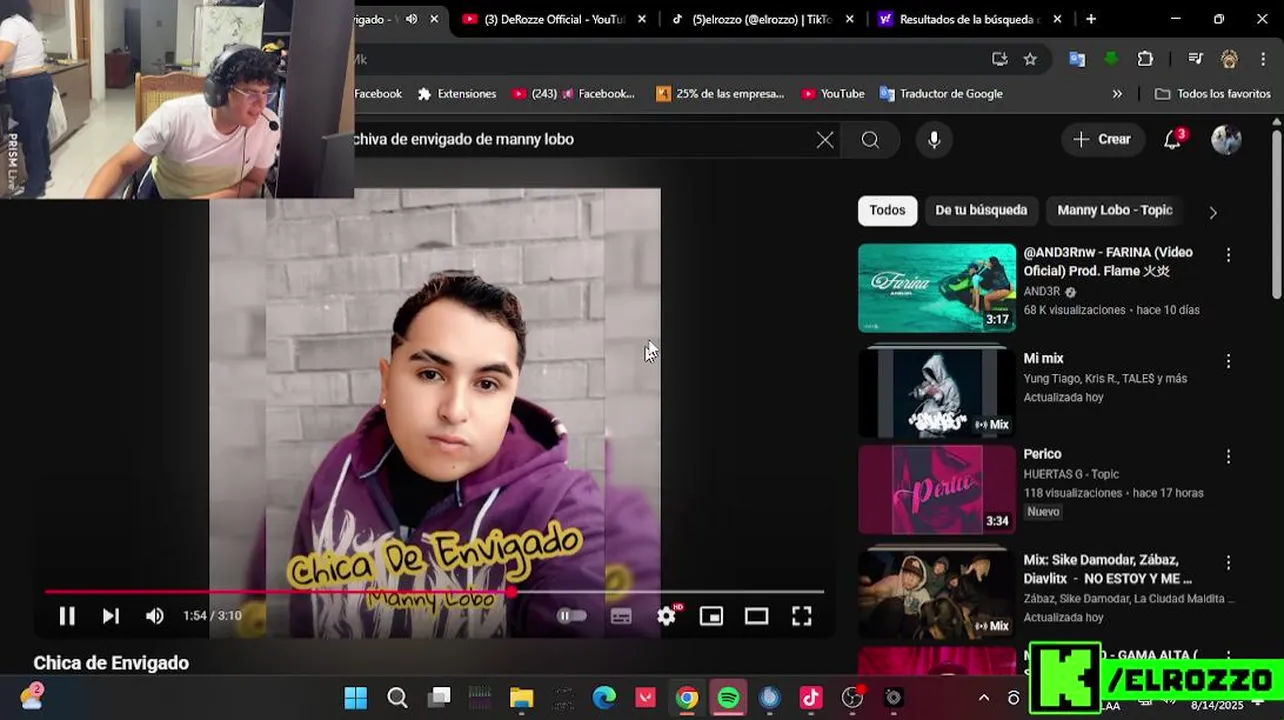Screen dimensions: 1284x720
Task: Expand the hidden bookmarks chevron
Action: (1117, 94)
